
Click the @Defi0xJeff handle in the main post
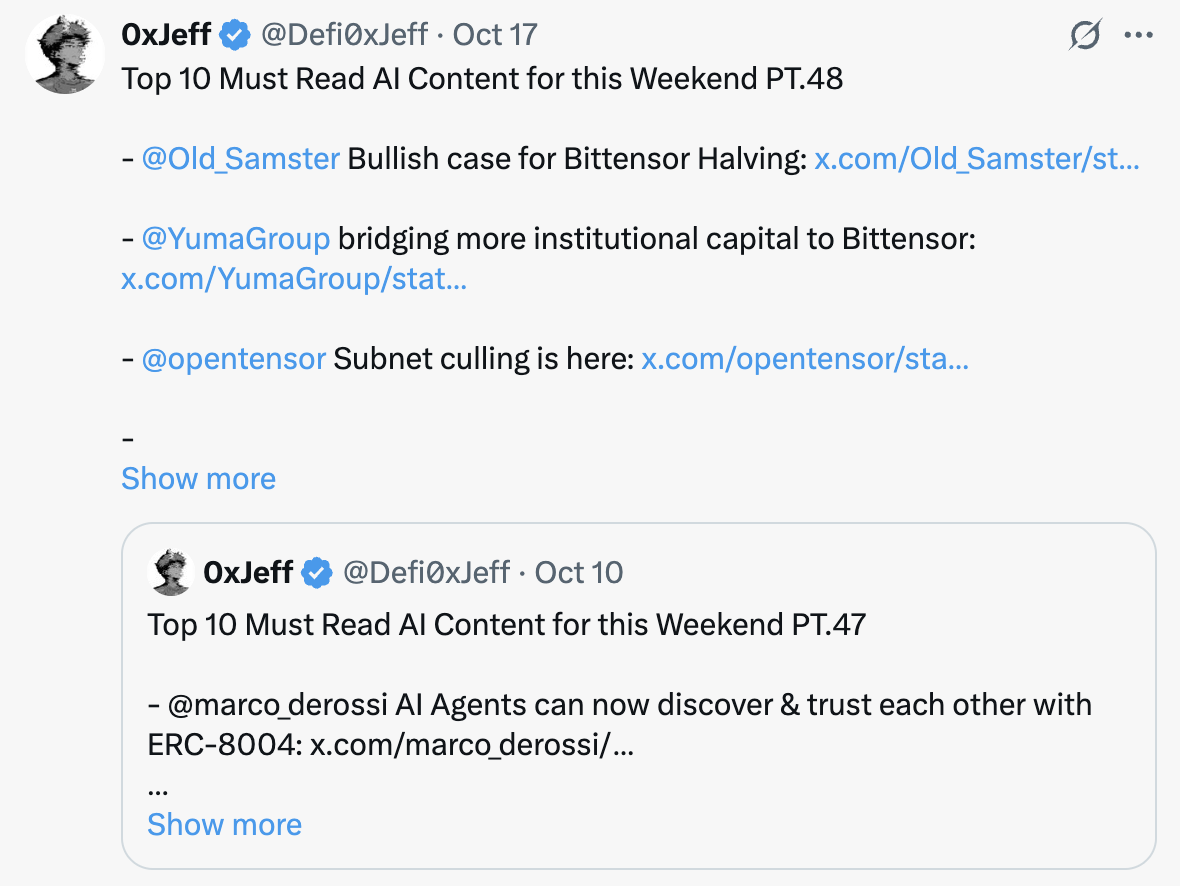(x=344, y=35)
